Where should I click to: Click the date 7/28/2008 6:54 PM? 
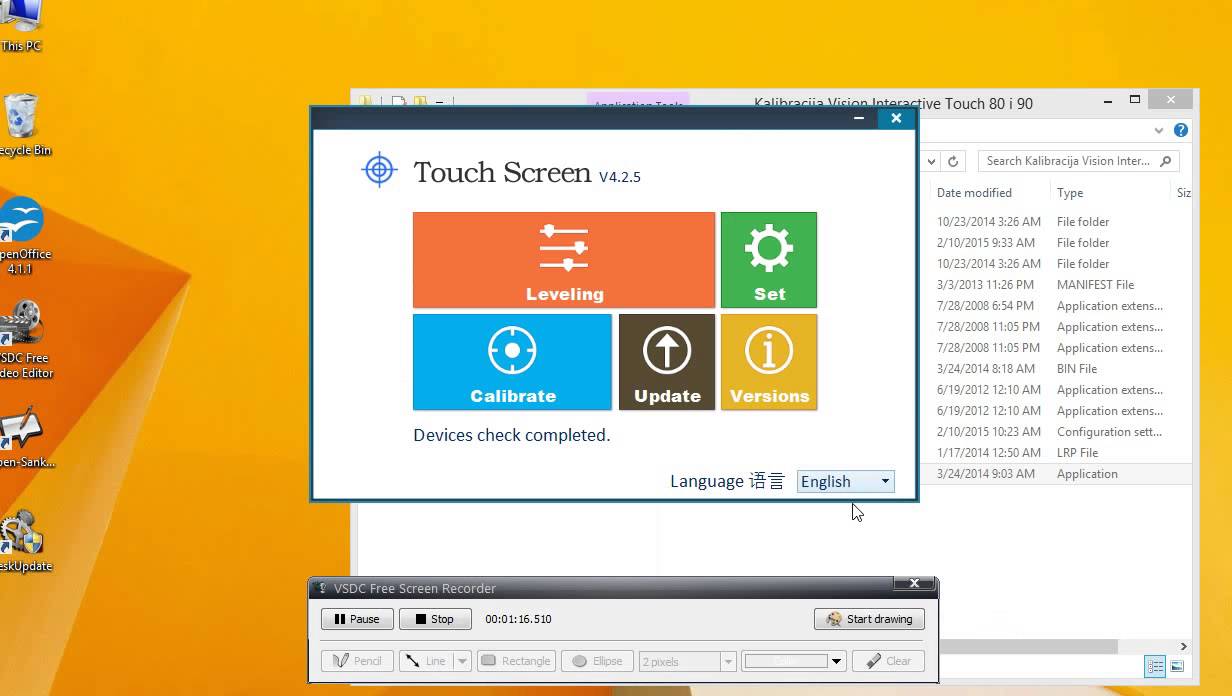tap(985, 305)
